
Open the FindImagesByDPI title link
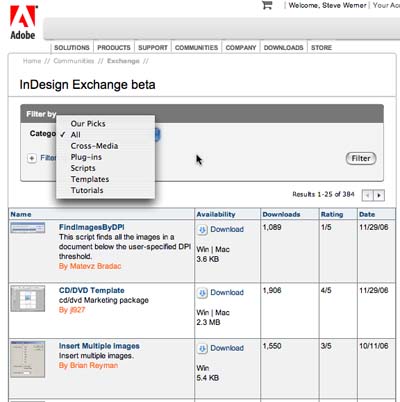click(92, 227)
